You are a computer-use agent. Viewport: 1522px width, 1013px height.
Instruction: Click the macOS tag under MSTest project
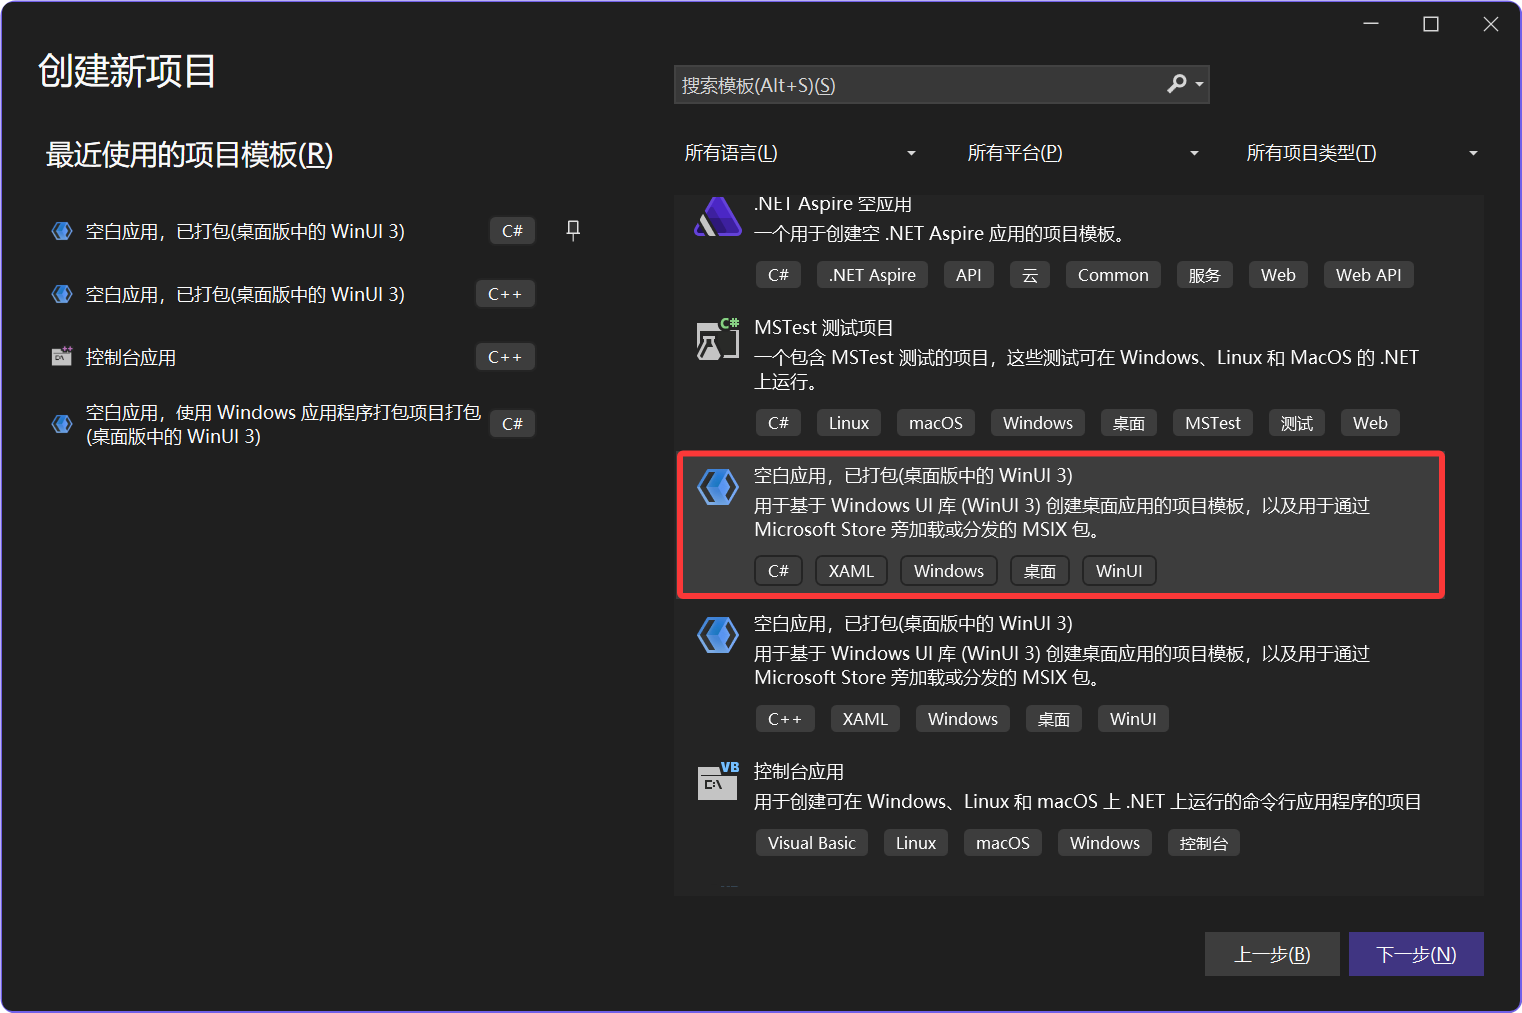coord(935,423)
